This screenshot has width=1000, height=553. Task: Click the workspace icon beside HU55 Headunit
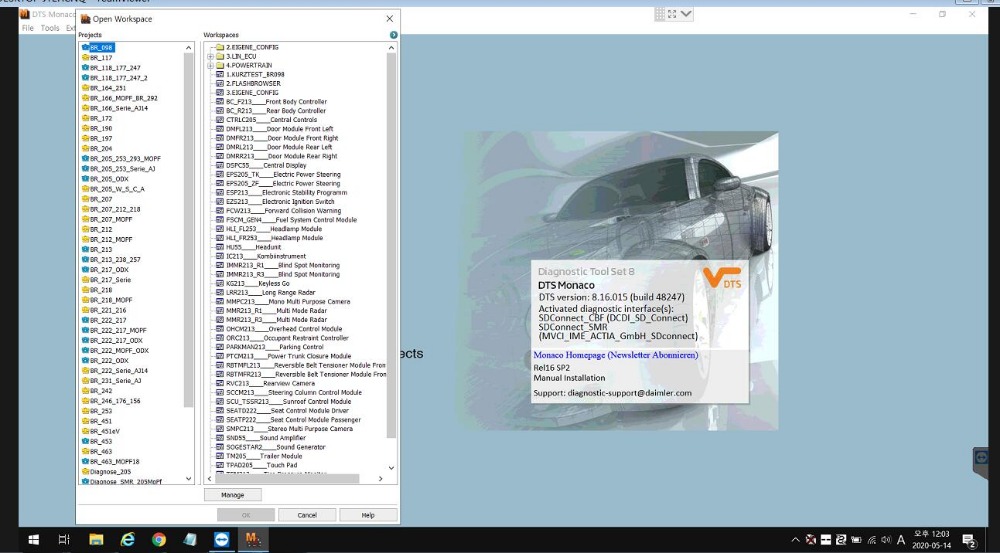point(220,247)
